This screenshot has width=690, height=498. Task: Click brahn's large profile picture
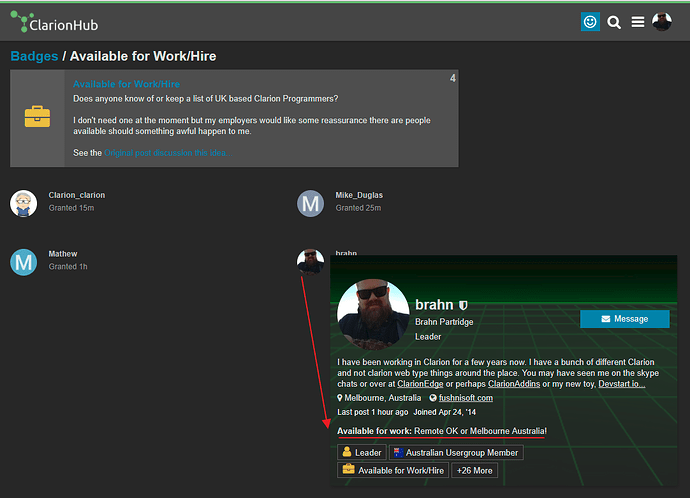tap(374, 314)
